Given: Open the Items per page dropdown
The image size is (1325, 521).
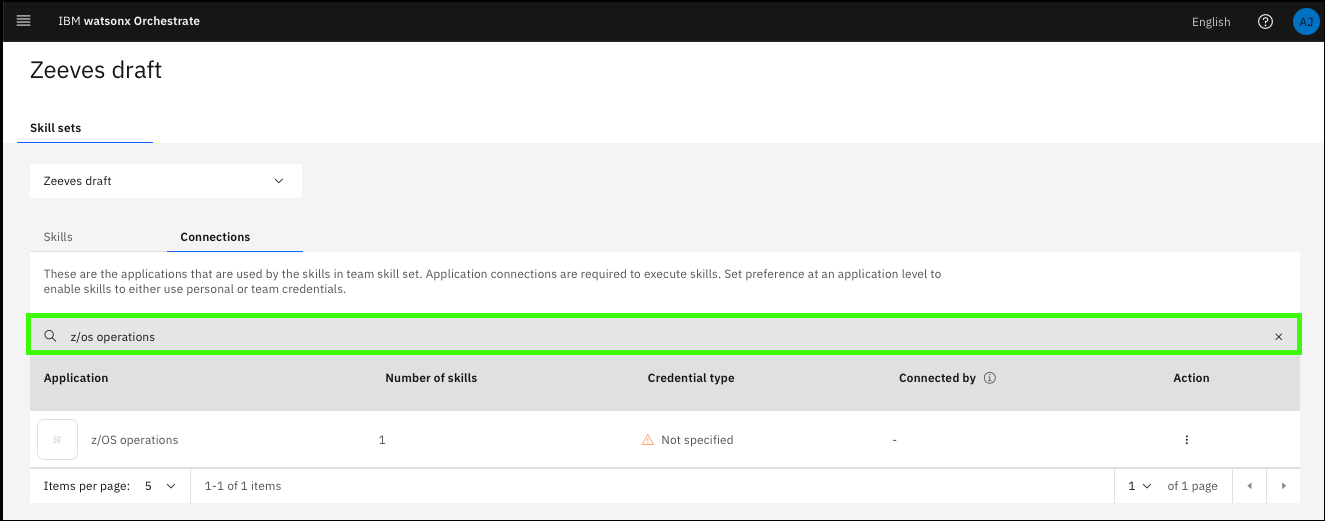Looking at the screenshot, I should [x=160, y=486].
